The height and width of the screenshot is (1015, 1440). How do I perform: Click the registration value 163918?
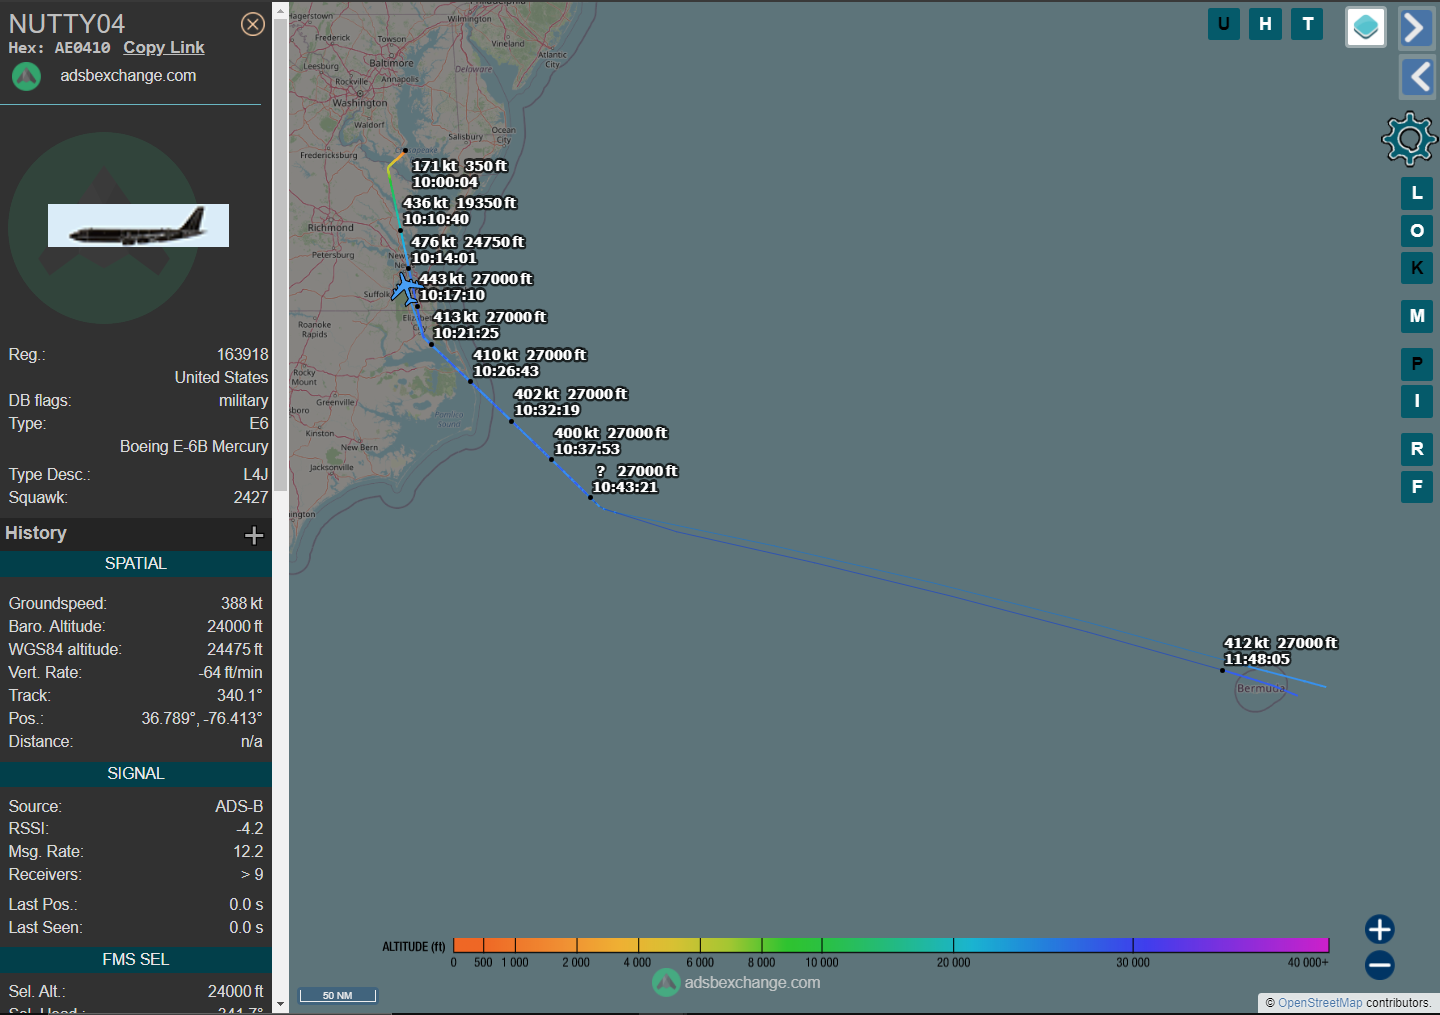coord(243,355)
